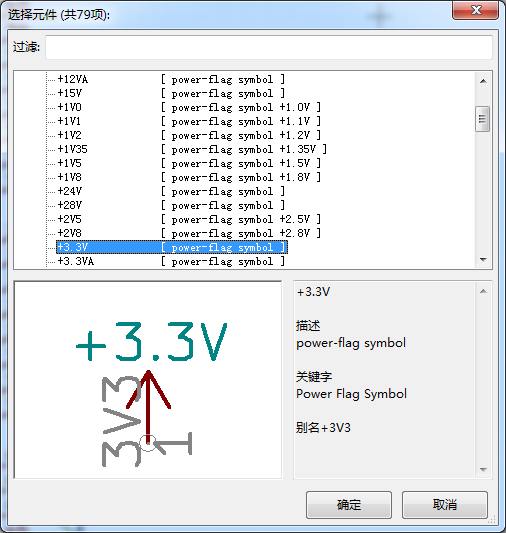506x533 pixels.
Task: Click the description panel scroll-down arrow
Action: click(483, 470)
